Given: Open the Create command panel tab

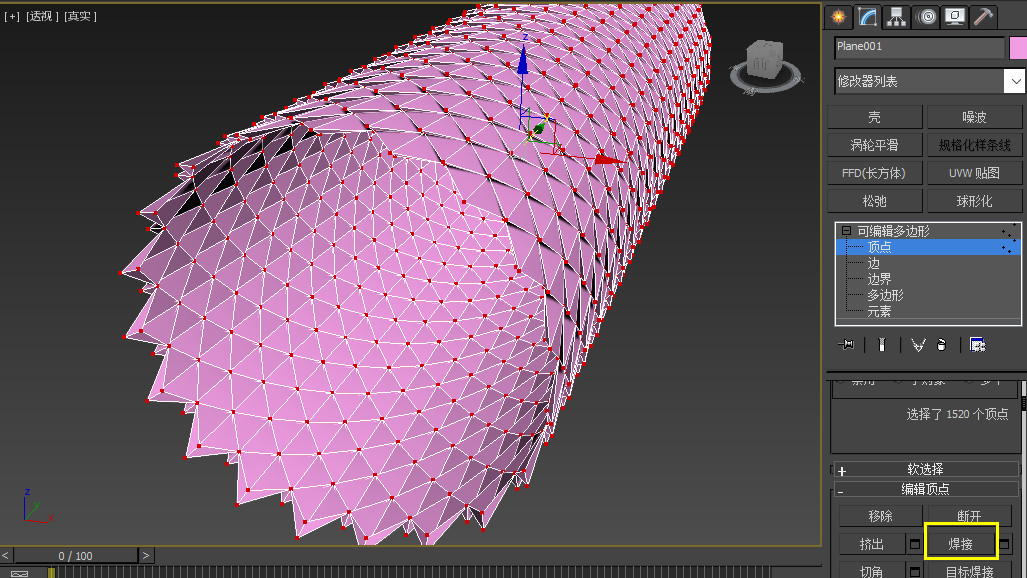Looking at the screenshot, I should [x=838, y=16].
